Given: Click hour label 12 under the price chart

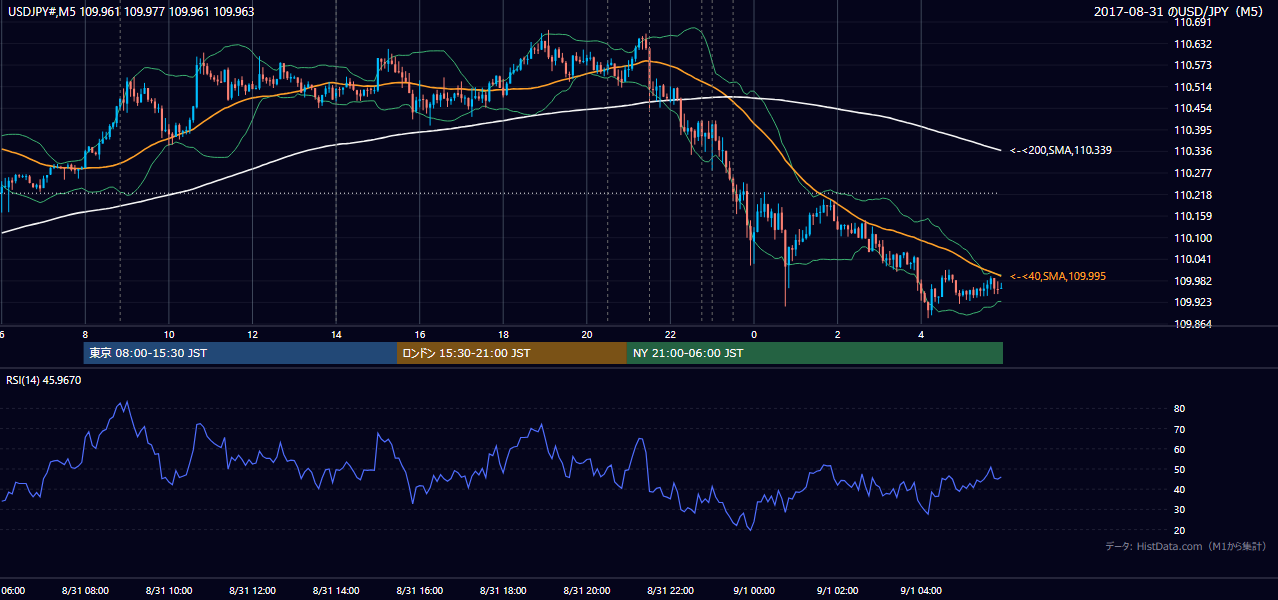Looking at the screenshot, I should (x=253, y=335).
